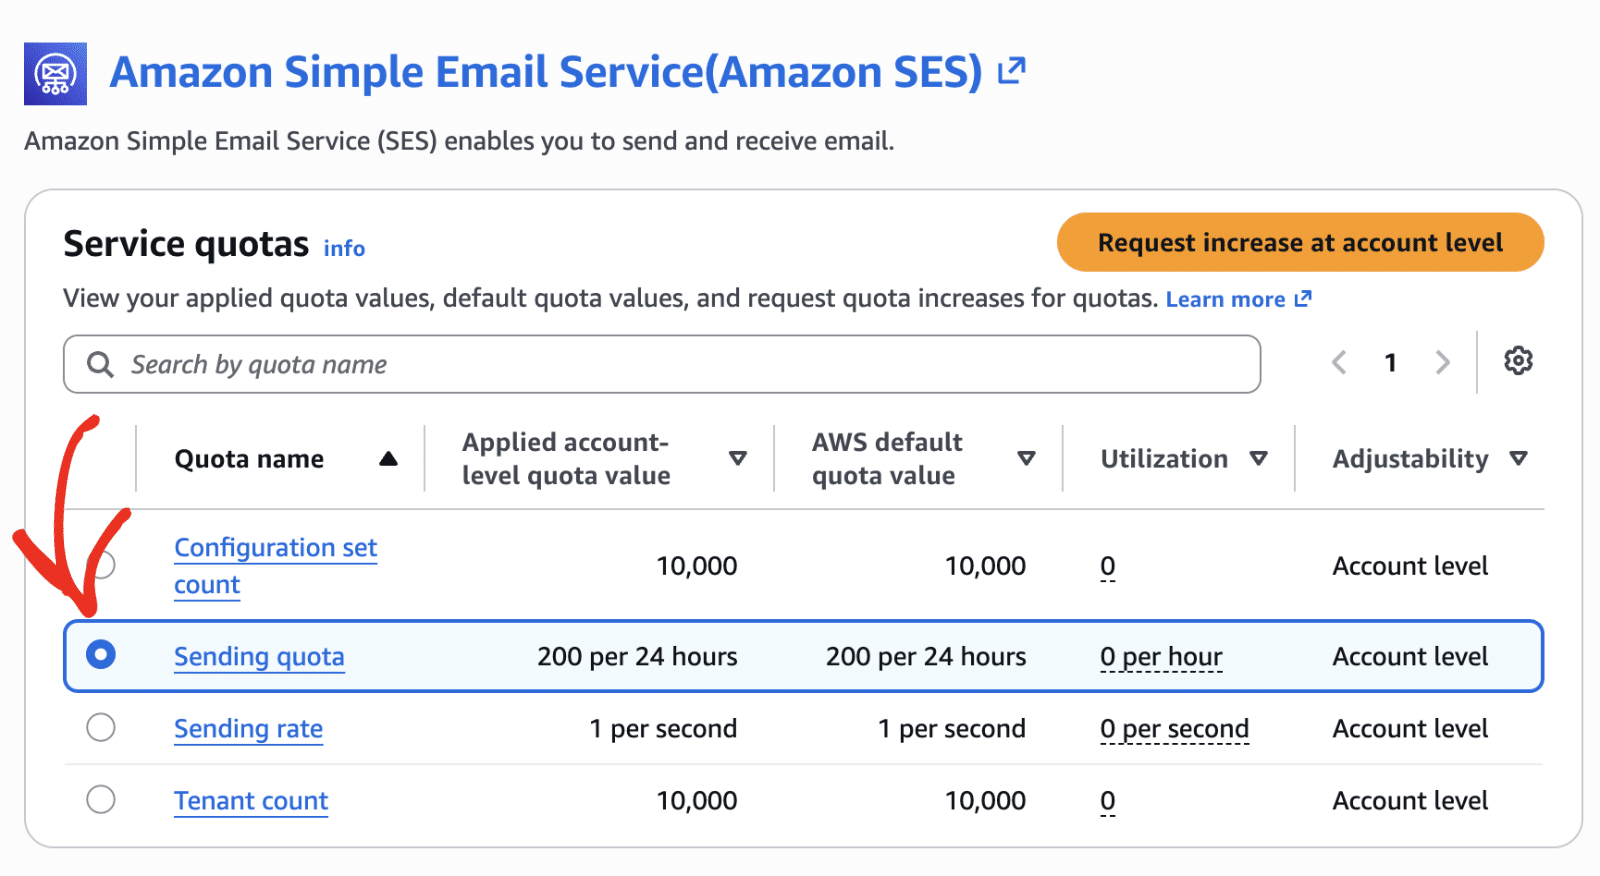
Task: Open the Sending rate link
Action: point(248,729)
